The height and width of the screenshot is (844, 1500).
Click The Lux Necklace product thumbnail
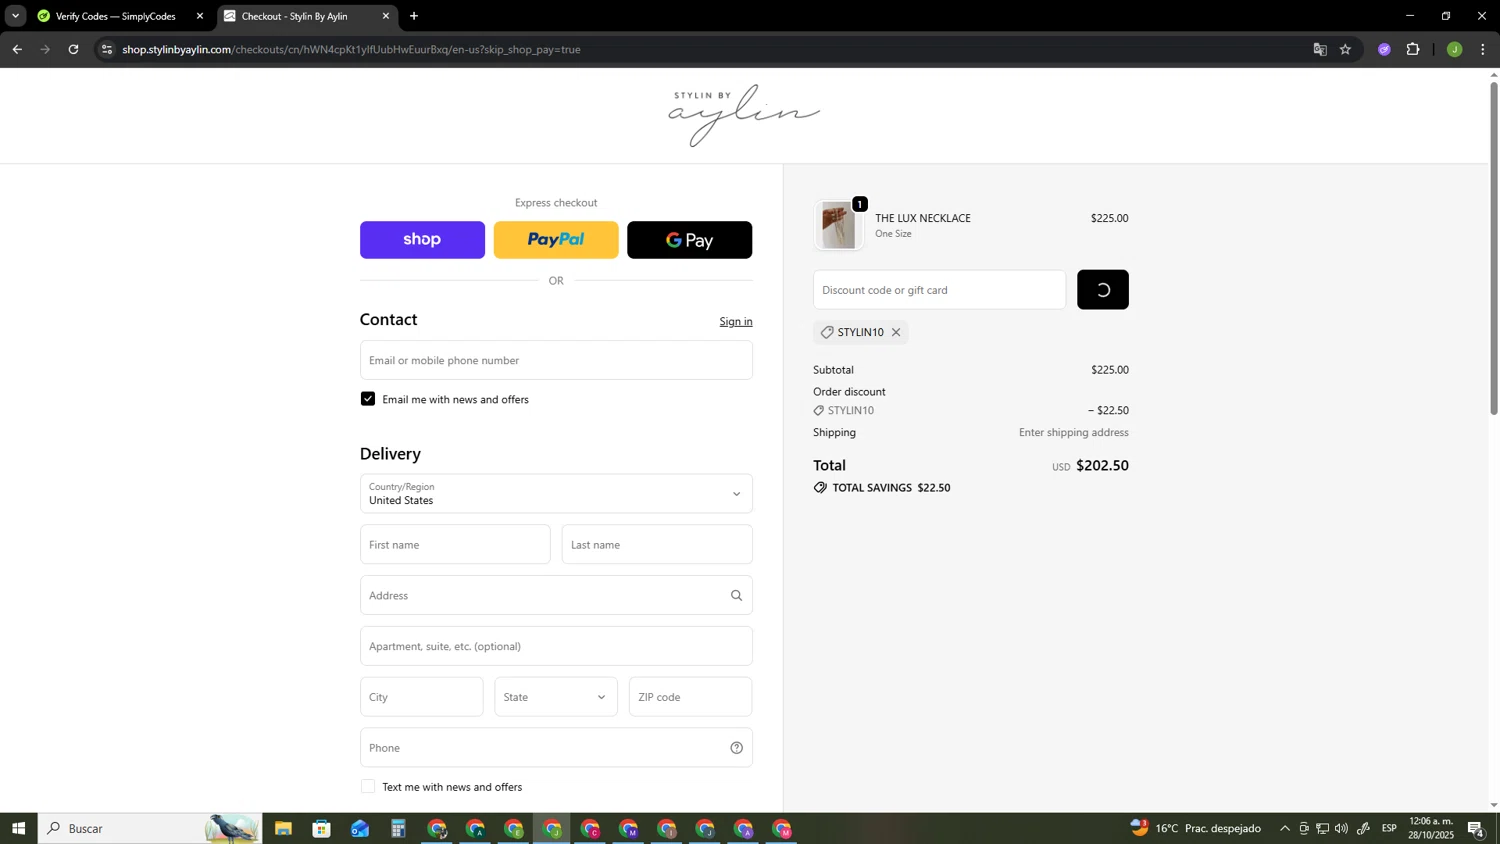point(838,225)
